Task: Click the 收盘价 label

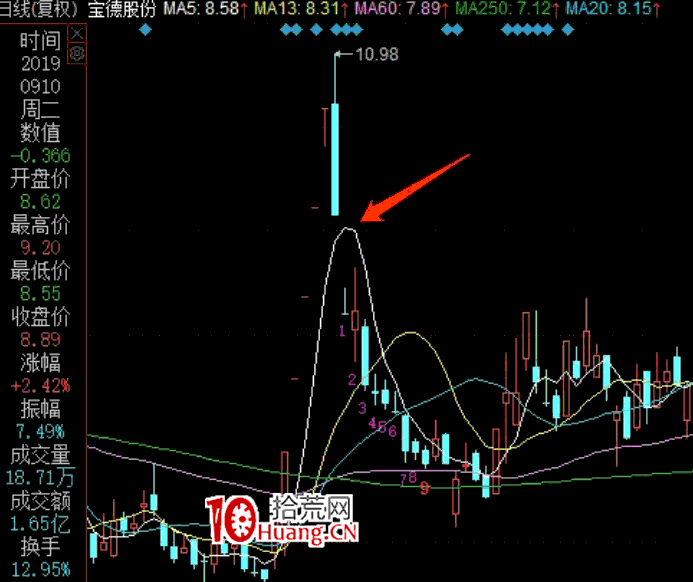Action: tap(40, 317)
